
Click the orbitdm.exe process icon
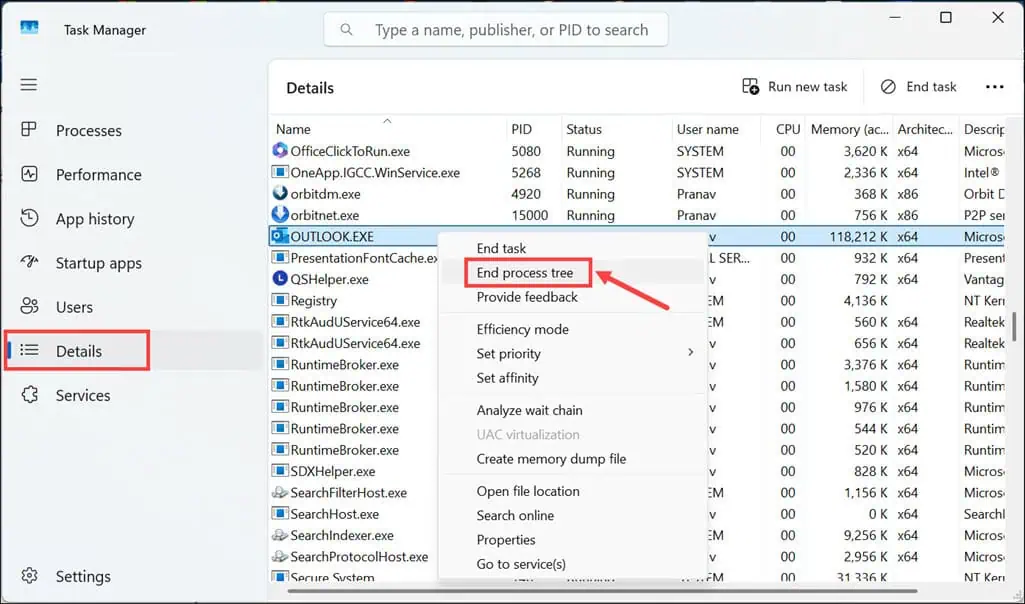pos(280,193)
